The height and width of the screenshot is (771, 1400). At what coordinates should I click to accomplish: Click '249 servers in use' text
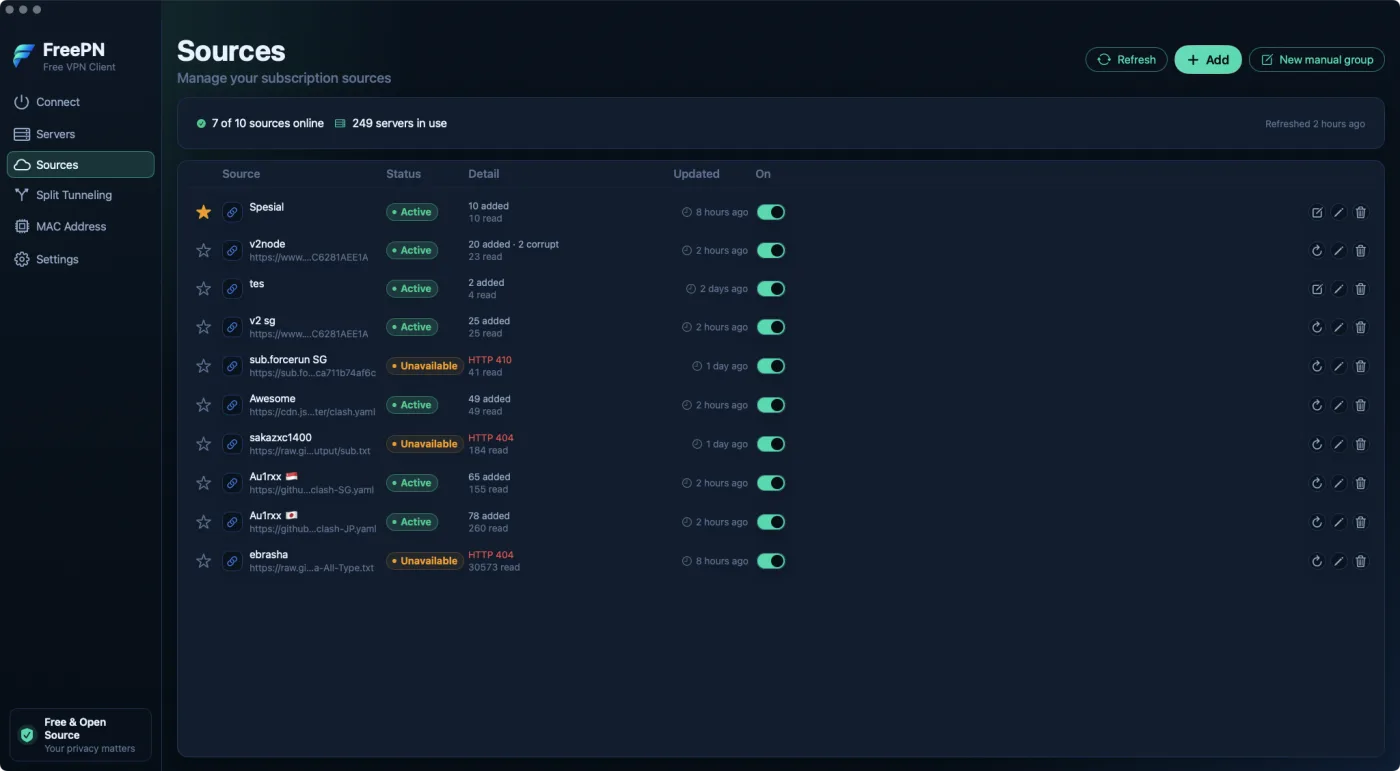tap(399, 124)
